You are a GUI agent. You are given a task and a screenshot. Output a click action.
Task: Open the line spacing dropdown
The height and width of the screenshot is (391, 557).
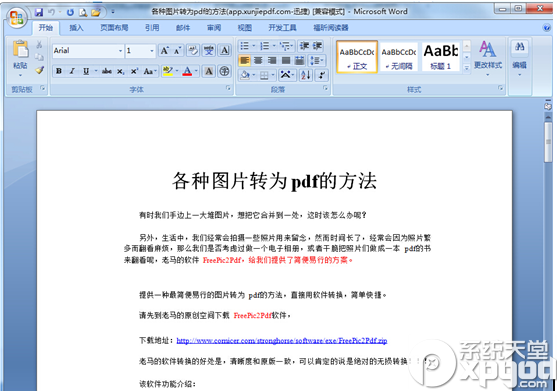click(x=317, y=60)
